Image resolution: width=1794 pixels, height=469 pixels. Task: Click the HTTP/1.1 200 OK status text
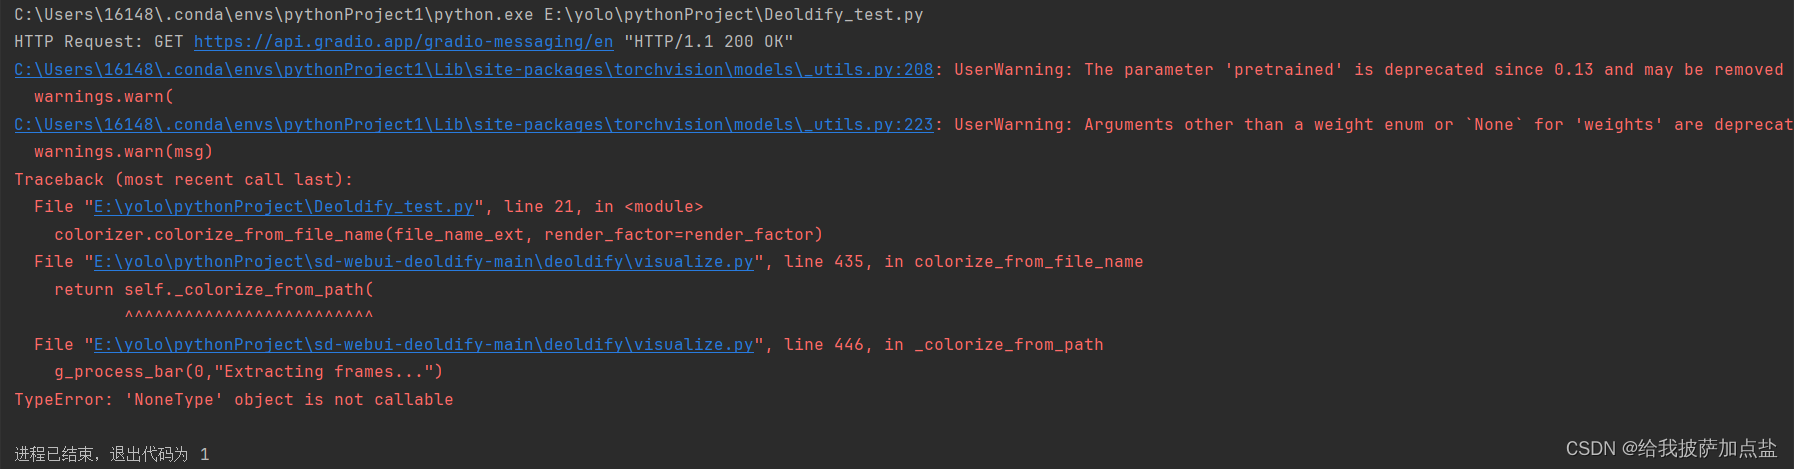709,42
